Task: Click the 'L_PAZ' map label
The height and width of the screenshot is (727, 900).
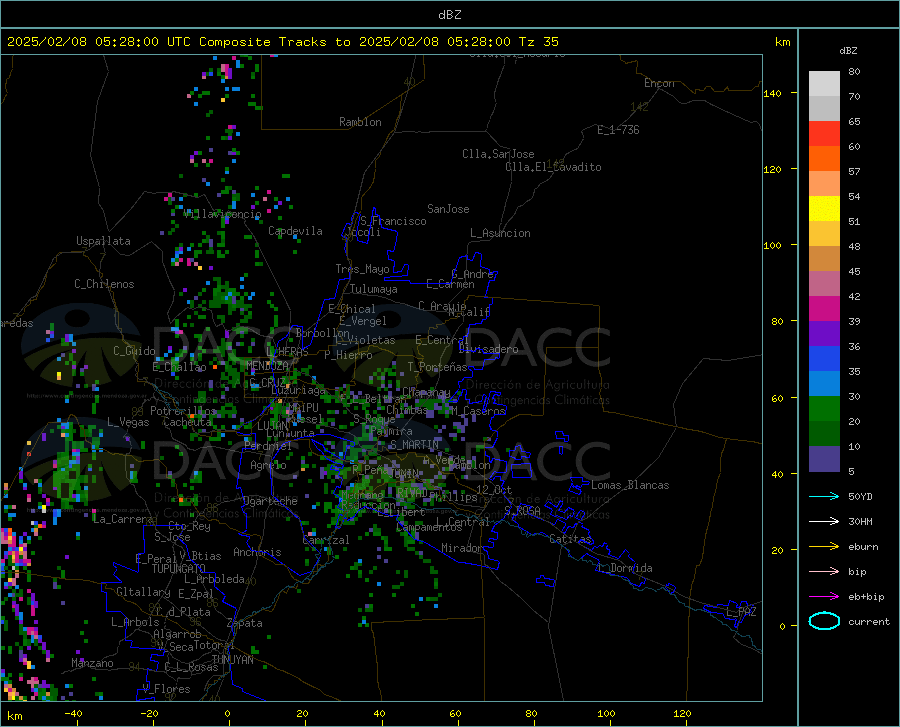Action: point(741,612)
